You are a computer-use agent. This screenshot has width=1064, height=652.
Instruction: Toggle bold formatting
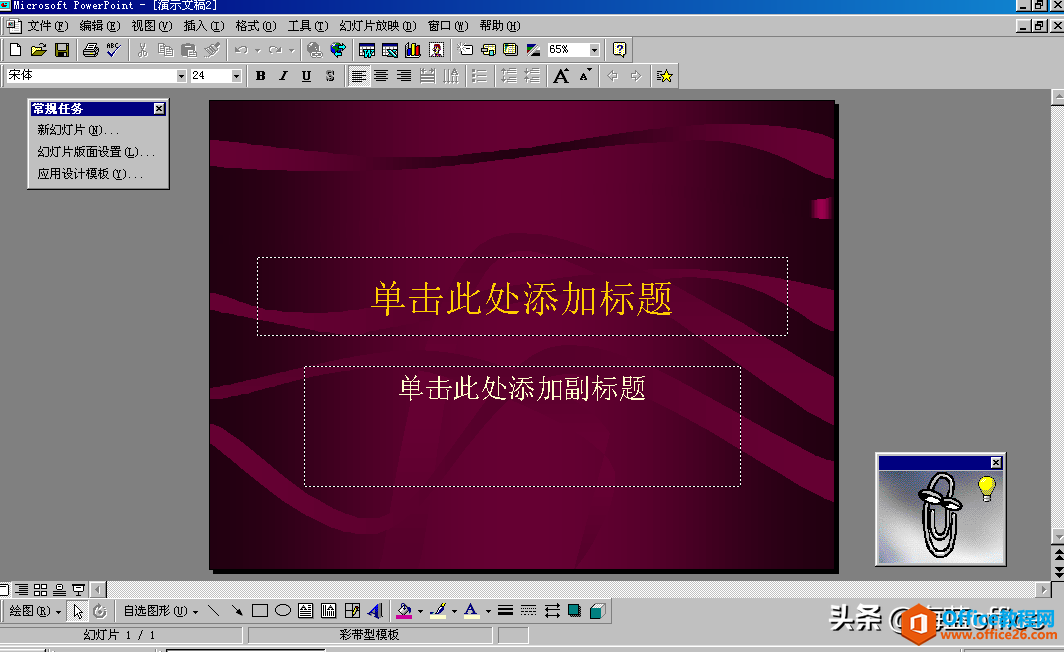point(262,75)
